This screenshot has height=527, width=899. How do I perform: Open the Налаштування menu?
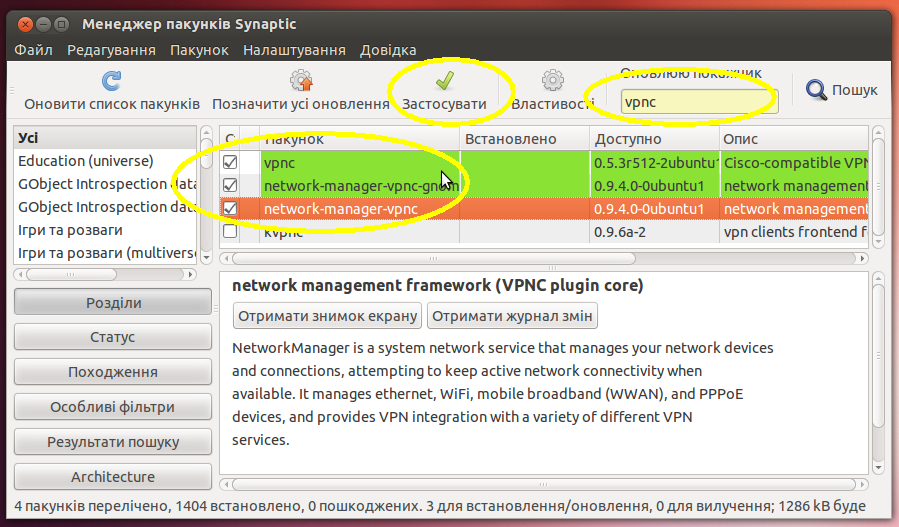[x=294, y=50]
